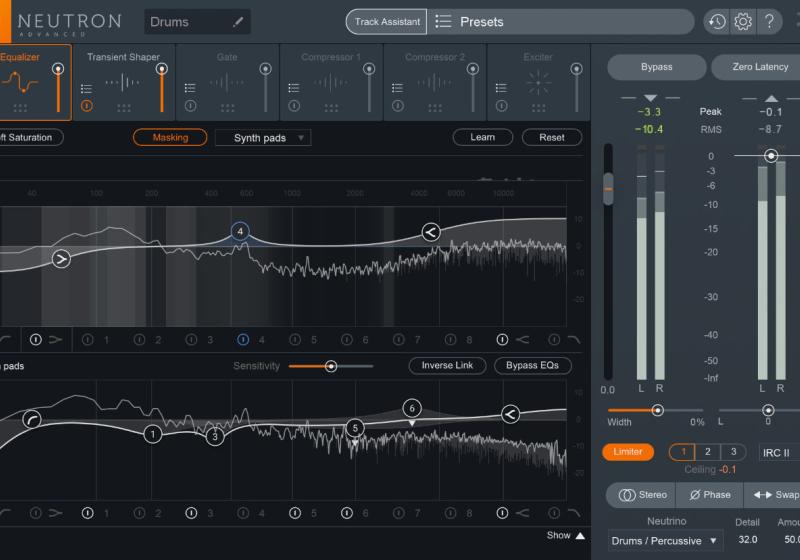This screenshot has height=560, width=800.
Task: Click the Zero Latency button
Action: tap(757, 67)
